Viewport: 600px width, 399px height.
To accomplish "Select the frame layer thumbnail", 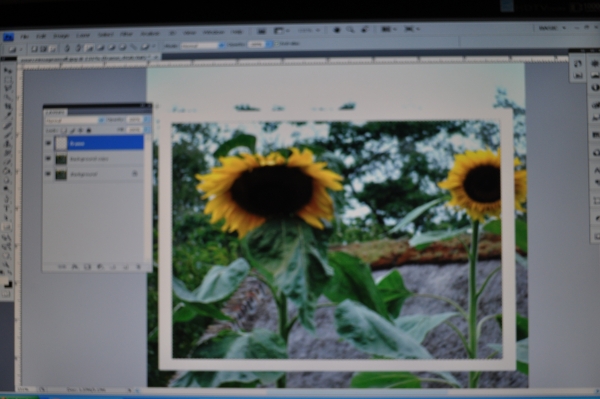I will point(61,143).
